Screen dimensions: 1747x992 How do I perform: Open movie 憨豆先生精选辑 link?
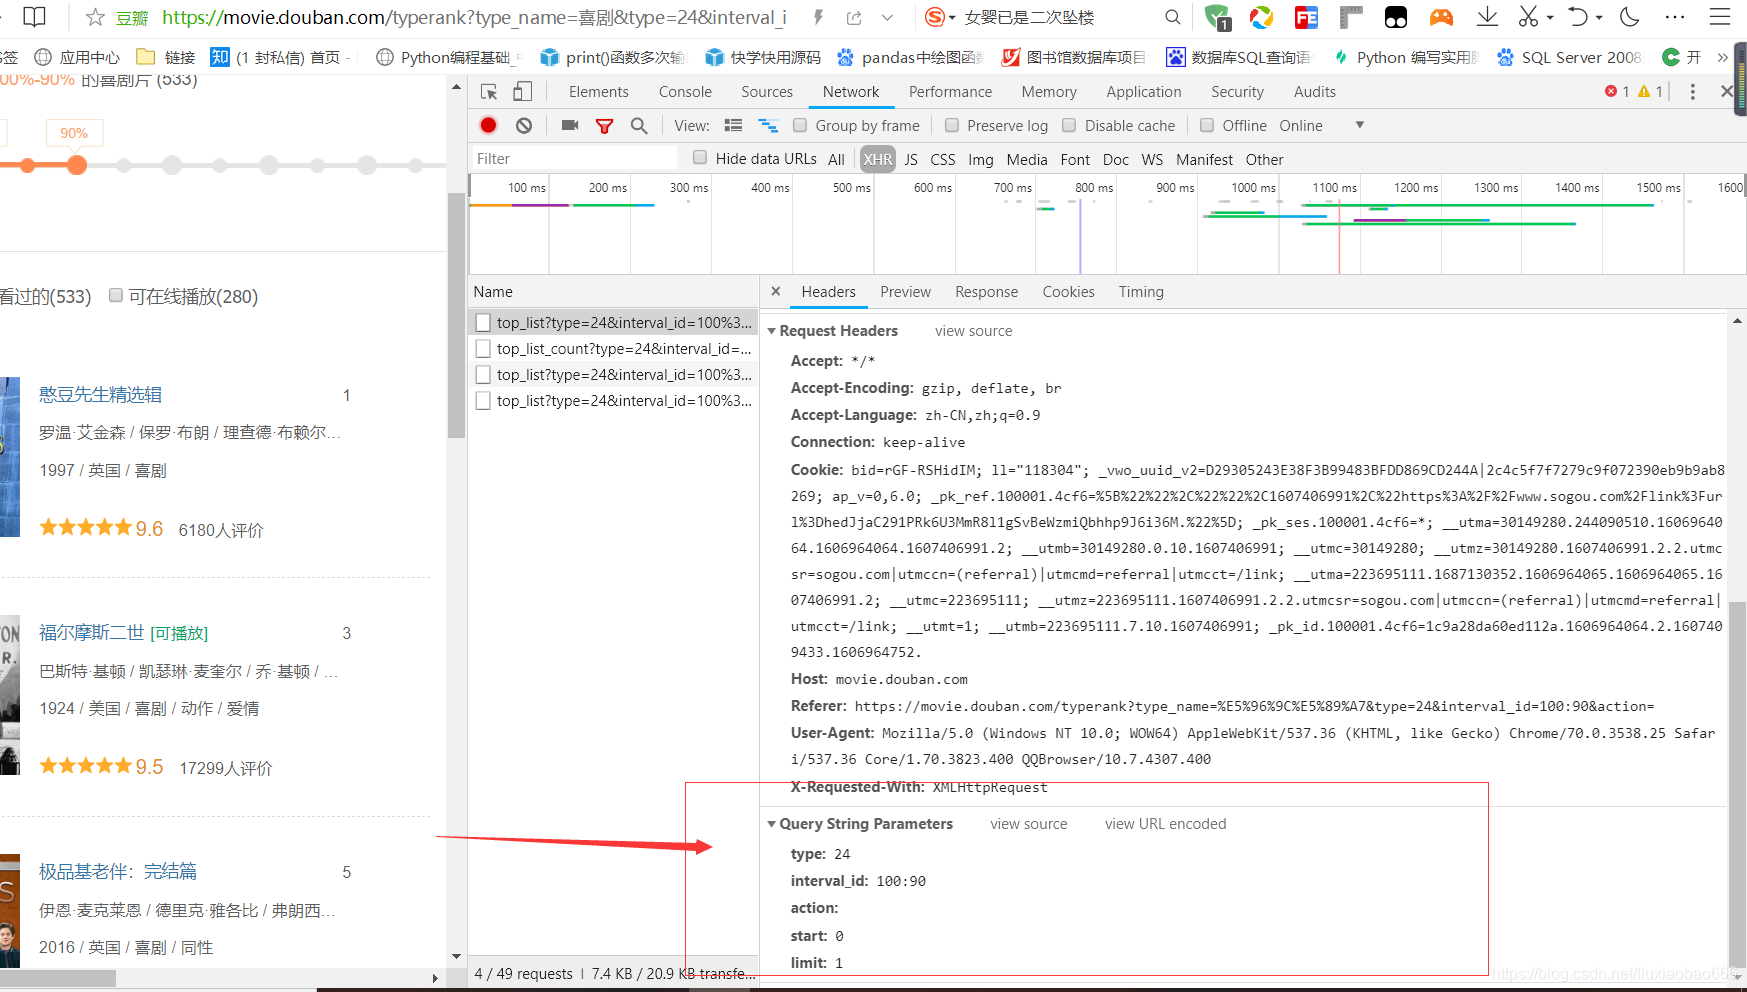(x=100, y=395)
